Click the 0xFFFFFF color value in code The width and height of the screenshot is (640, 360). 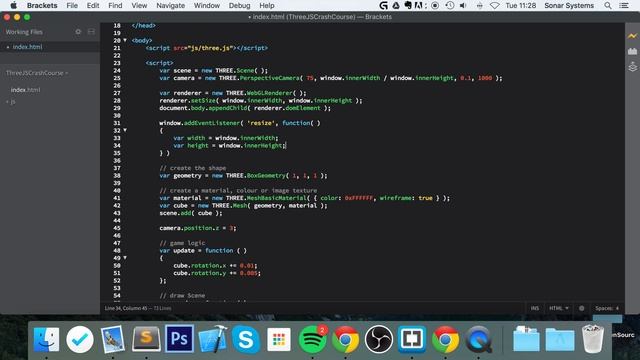tap(359, 198)
